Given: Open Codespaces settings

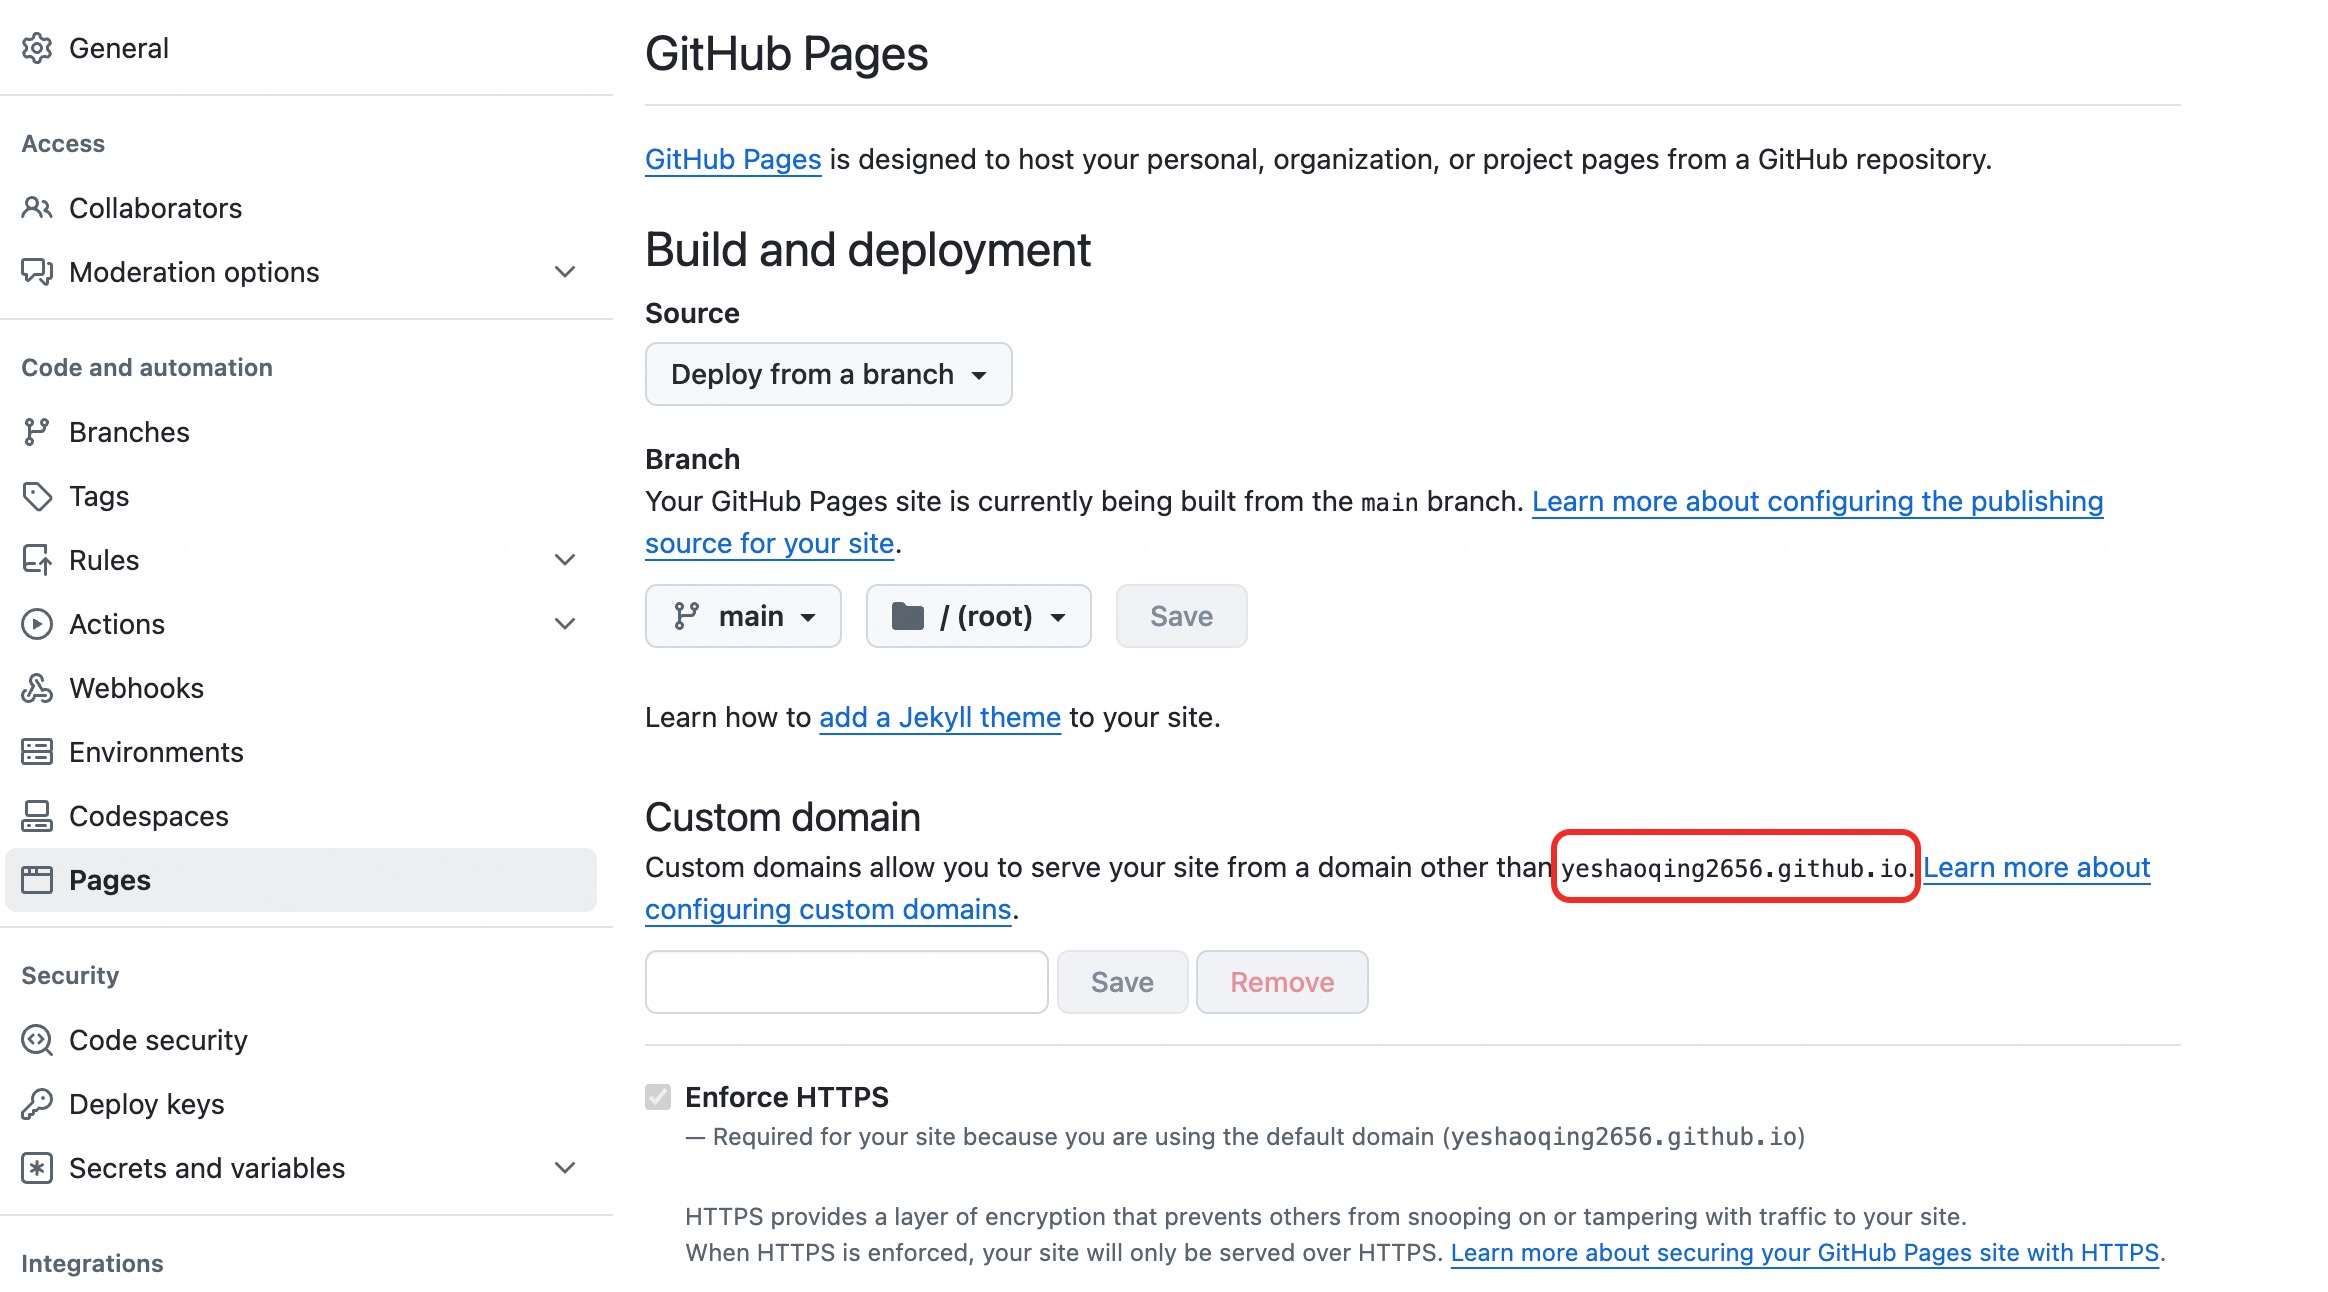Looking at the screenshot, I should (x=300, y=816).
